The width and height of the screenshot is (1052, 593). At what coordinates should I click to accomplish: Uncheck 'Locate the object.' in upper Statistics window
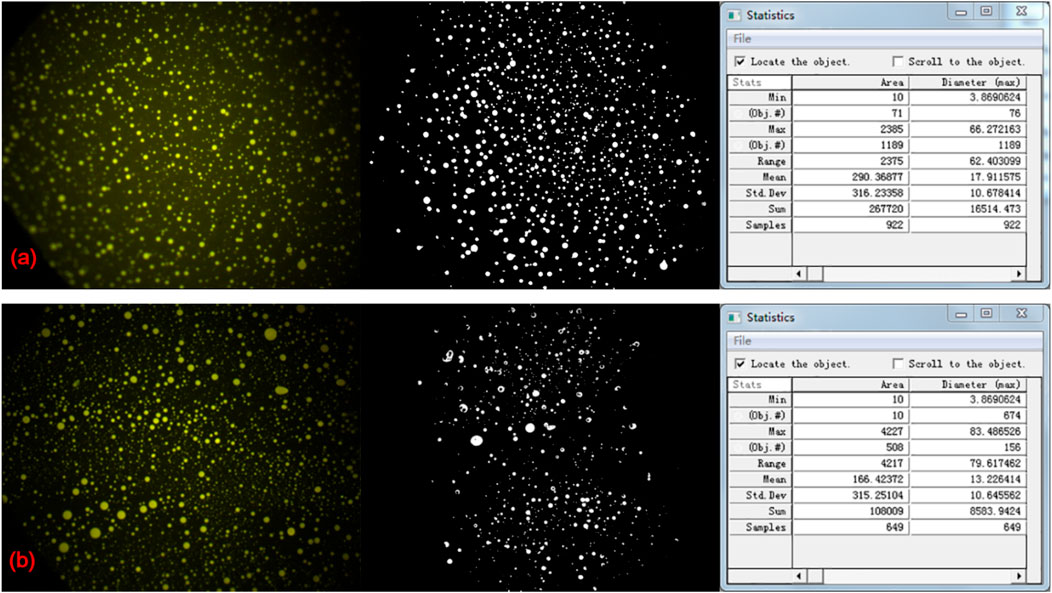coord(739,62)
